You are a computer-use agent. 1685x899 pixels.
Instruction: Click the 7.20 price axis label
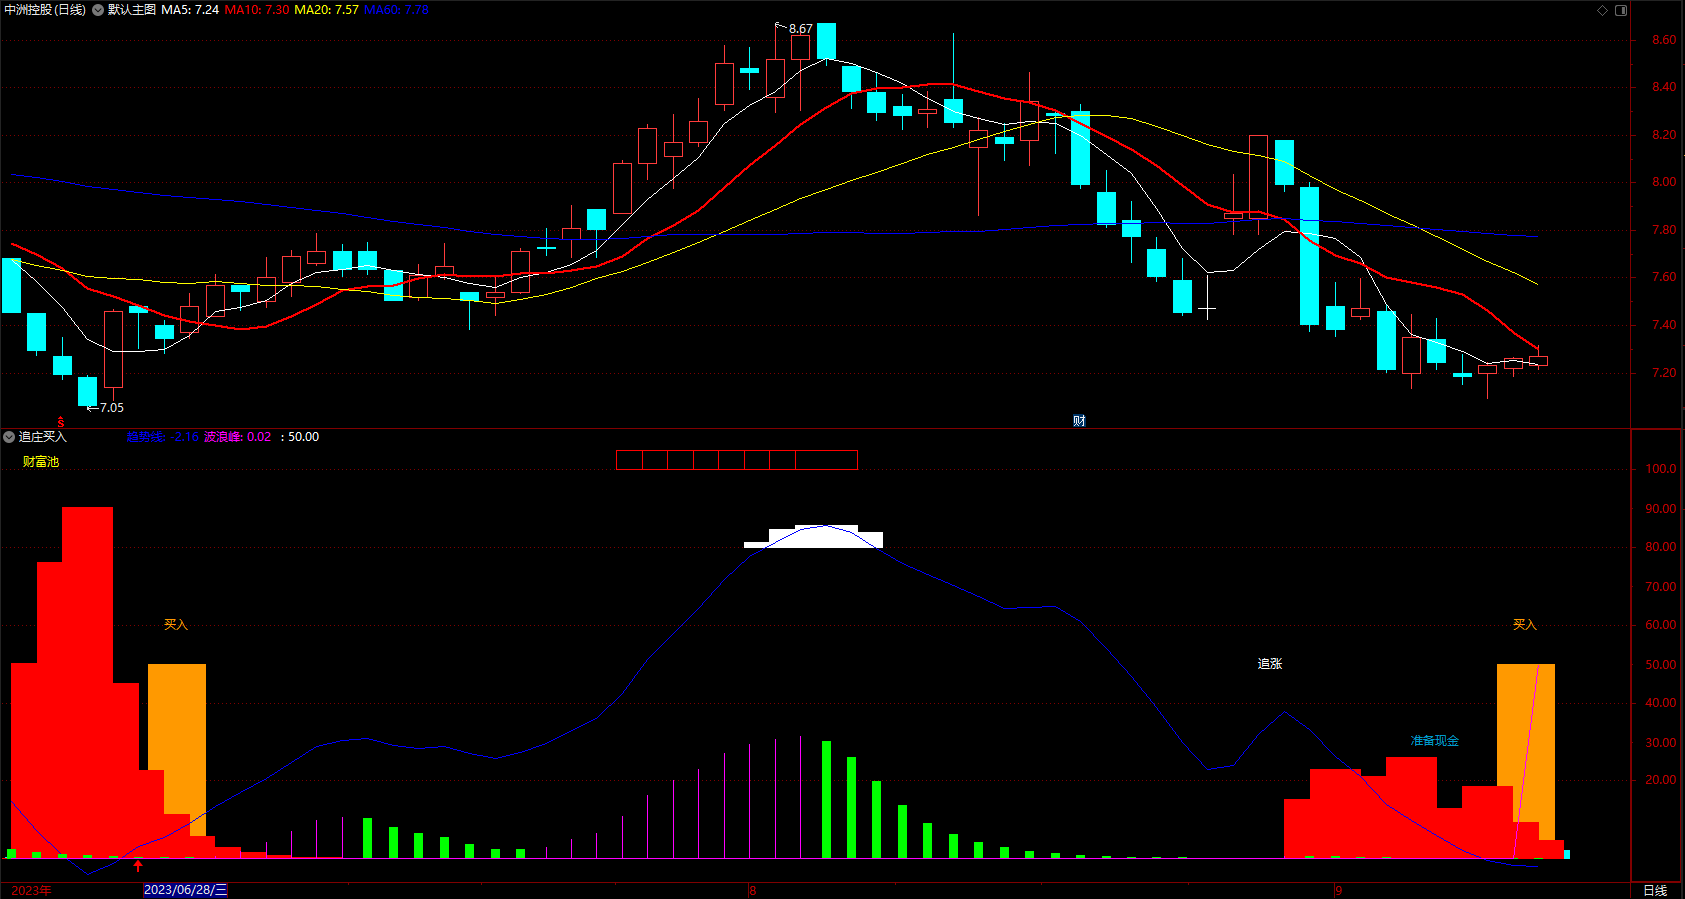(1664, 373)
